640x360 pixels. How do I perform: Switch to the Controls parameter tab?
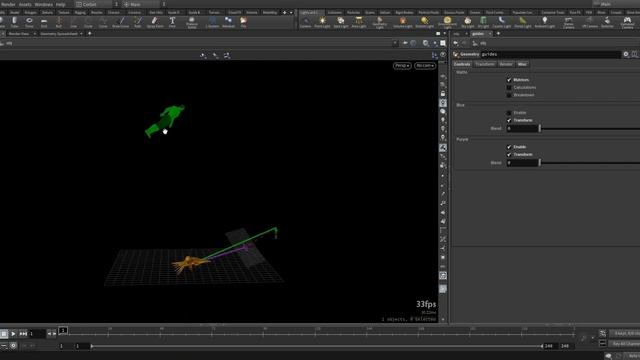462,64
